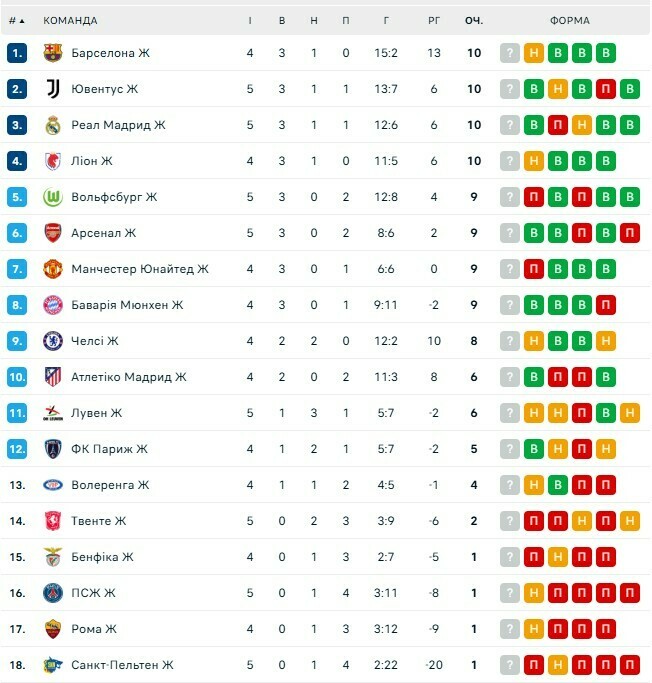Sort standings by ОЧ. points column
Viewport: 652px width, 683px height.
[x=474, y=20]
